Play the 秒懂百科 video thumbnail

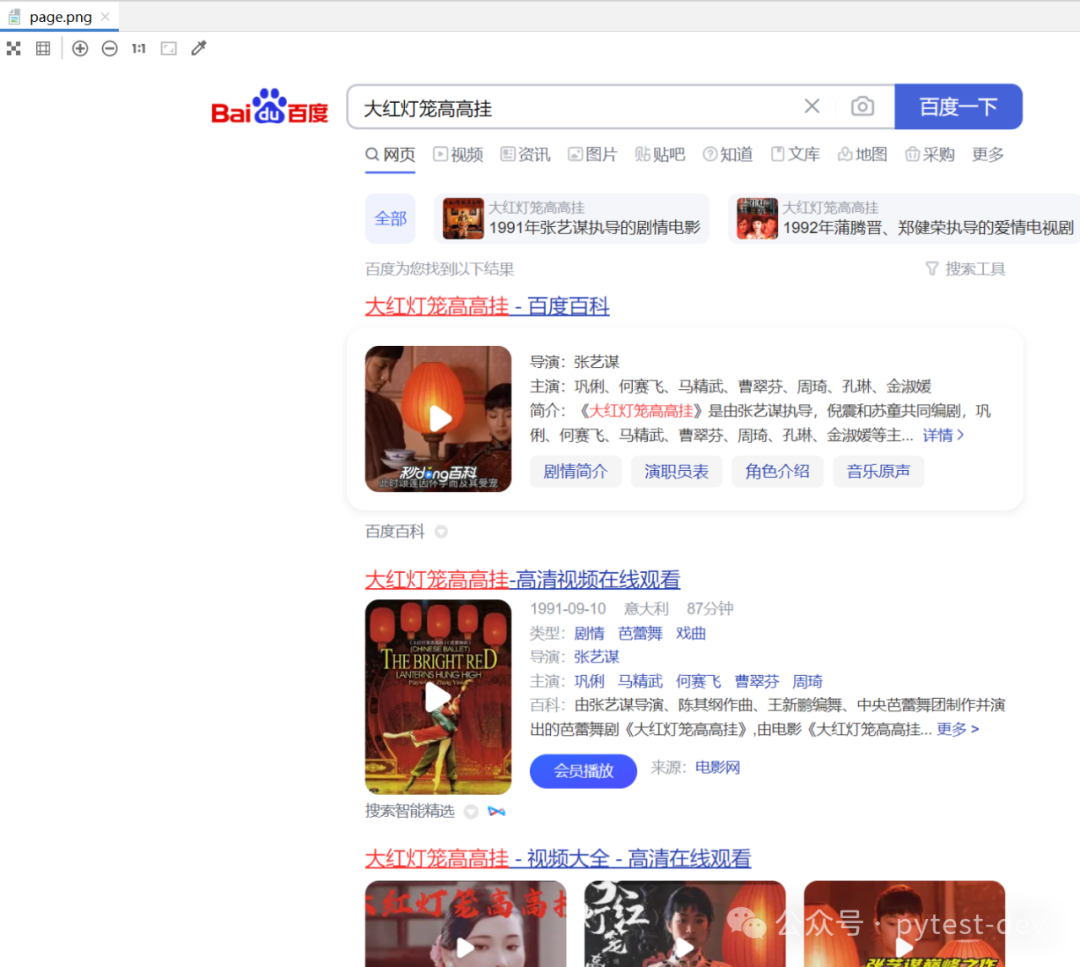pyautogui.click(x=438, y=419)
